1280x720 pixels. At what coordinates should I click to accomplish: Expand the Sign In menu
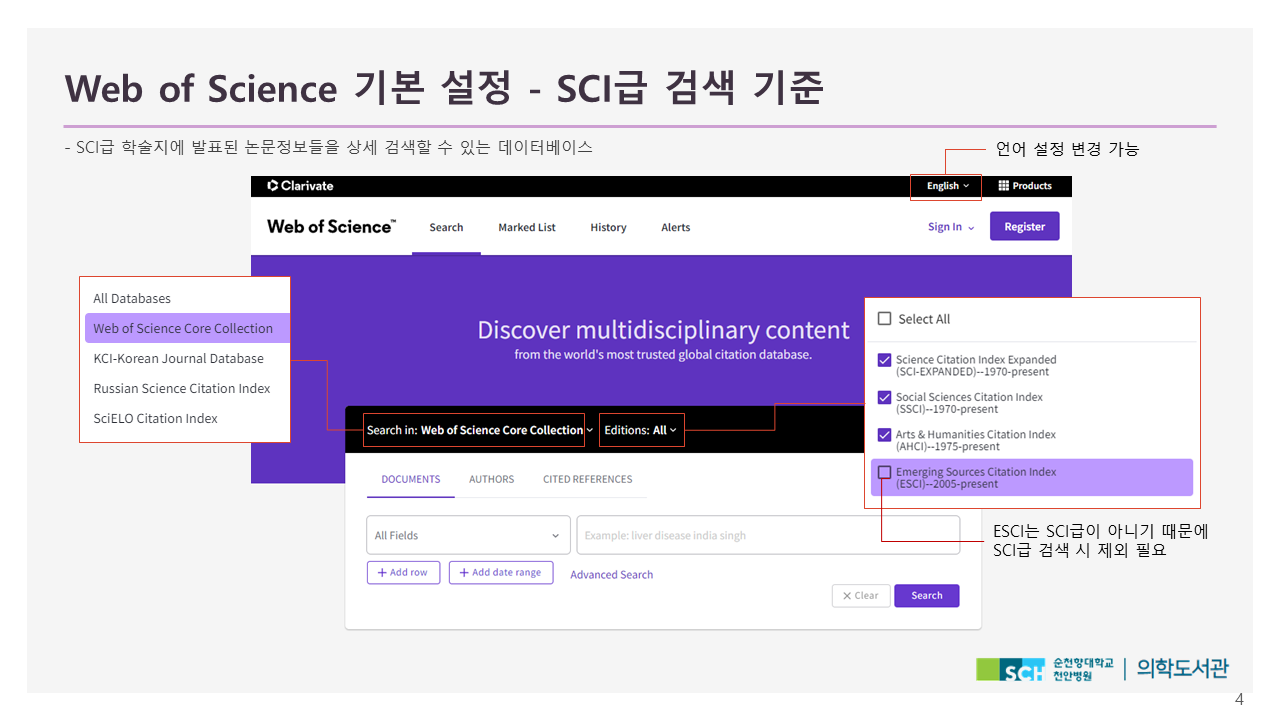pos(951,227)
